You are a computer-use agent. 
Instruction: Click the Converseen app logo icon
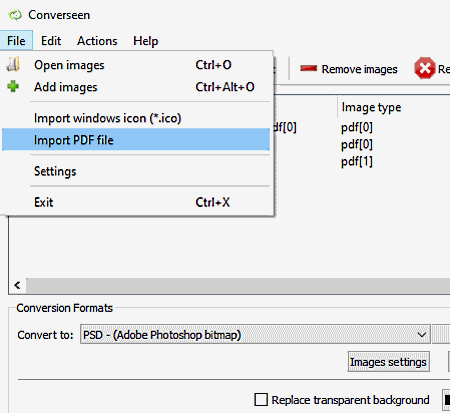pyautogui.click(x=15, y=15)
